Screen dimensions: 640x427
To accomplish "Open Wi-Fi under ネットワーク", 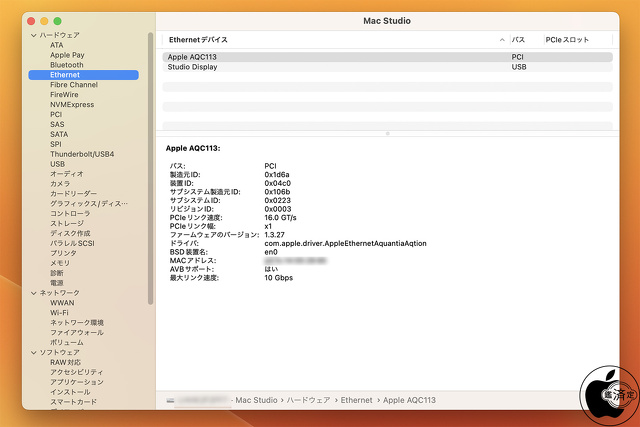I will (59, 313).
